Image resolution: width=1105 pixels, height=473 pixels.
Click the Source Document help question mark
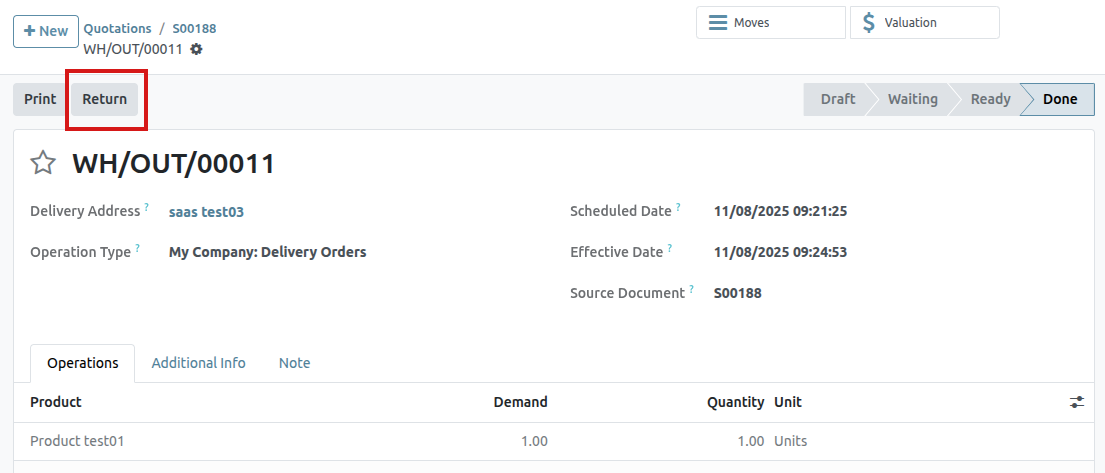pos(691,290)
